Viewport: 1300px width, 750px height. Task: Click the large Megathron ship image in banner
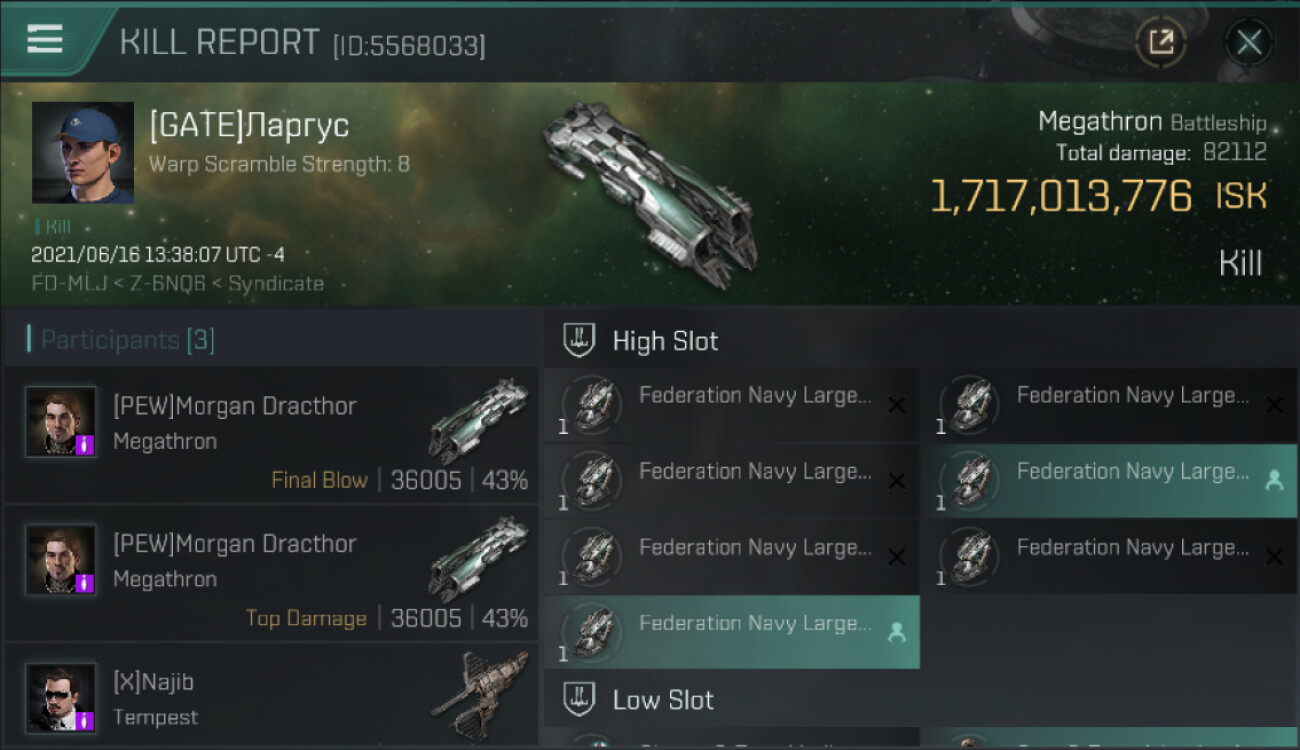pos(650,190)
